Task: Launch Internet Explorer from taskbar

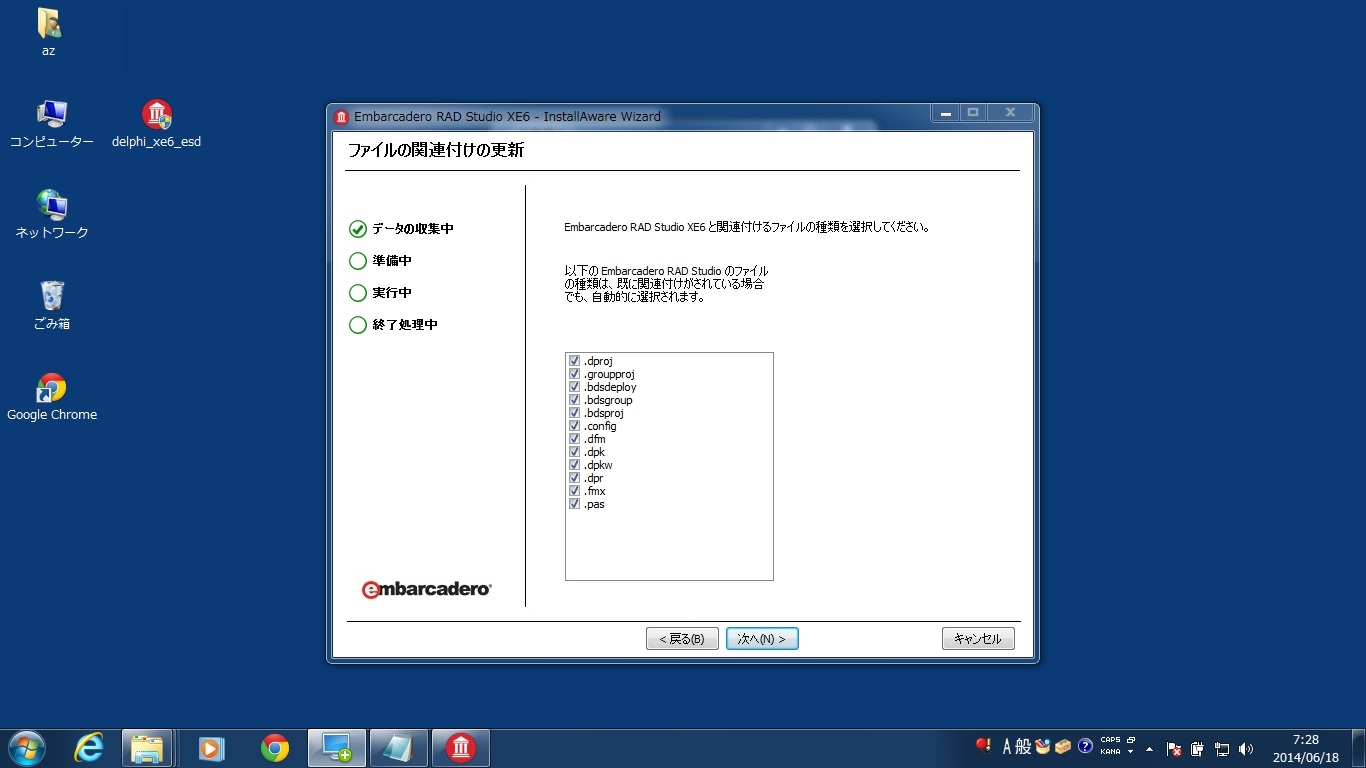Action: (x=89, y=748)
